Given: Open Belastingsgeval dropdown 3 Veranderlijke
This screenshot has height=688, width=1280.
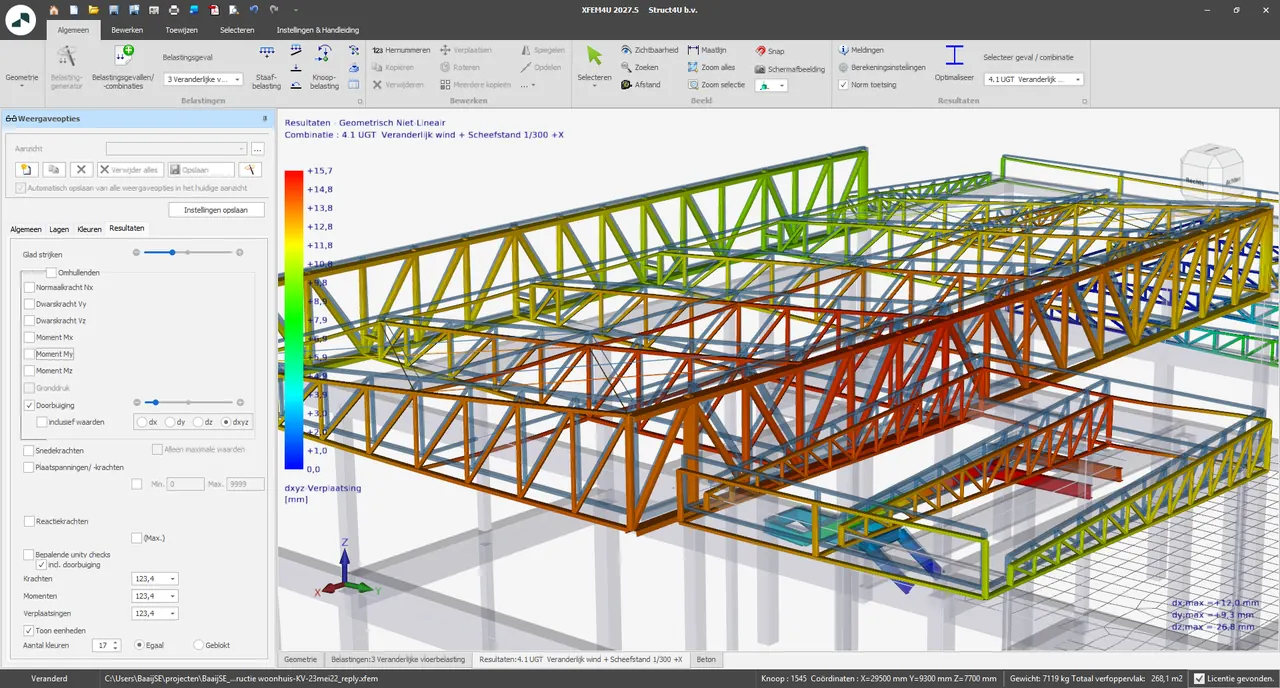Looking at the screenshot, I should click(204, 79).
